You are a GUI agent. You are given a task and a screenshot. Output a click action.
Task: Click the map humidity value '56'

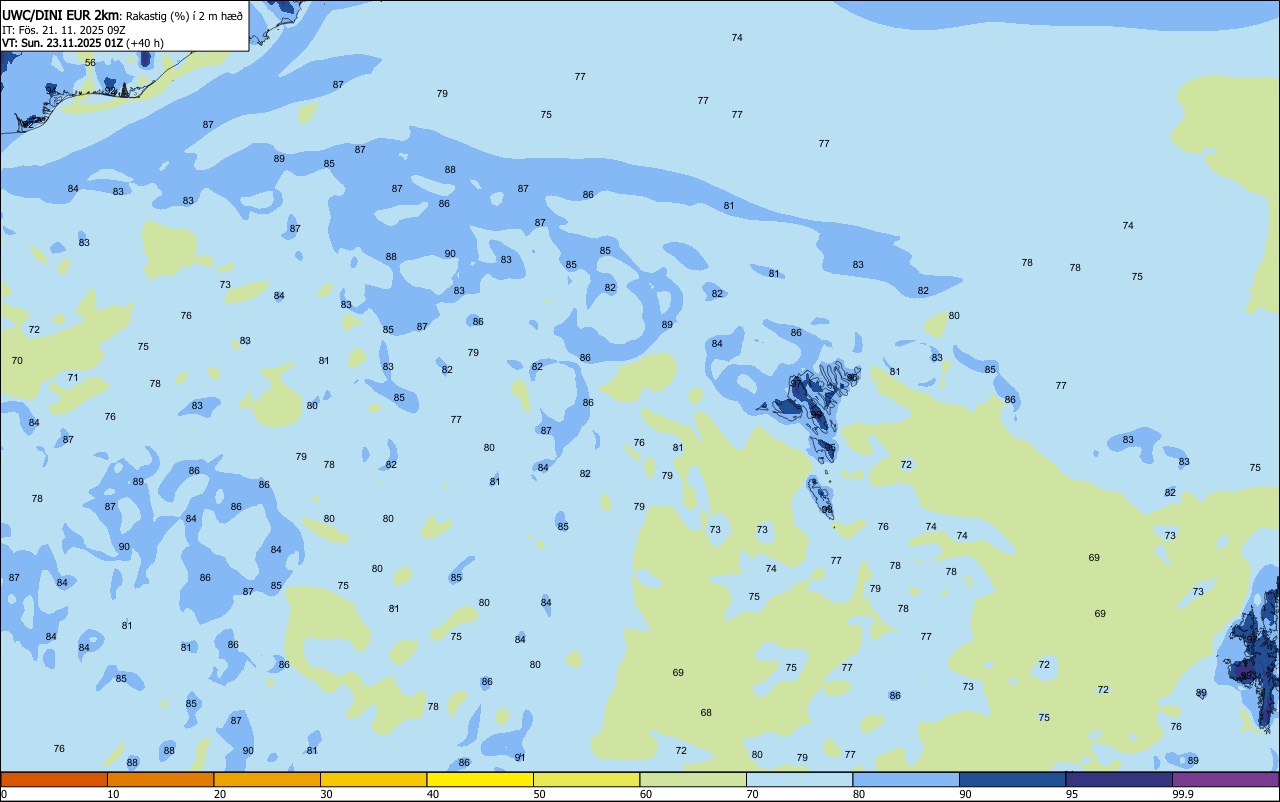point(90,63)
